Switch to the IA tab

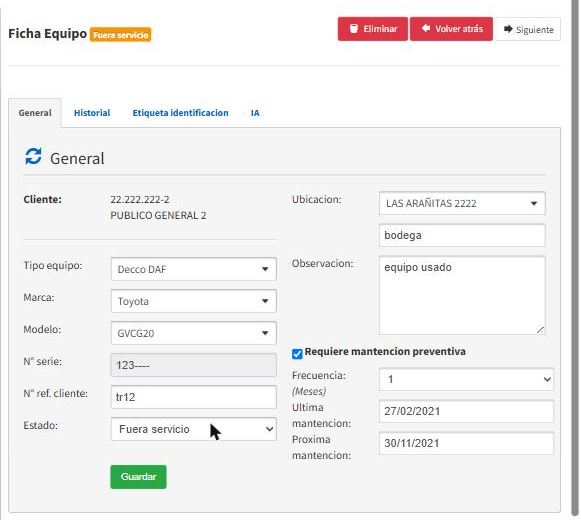coord(255,113)
